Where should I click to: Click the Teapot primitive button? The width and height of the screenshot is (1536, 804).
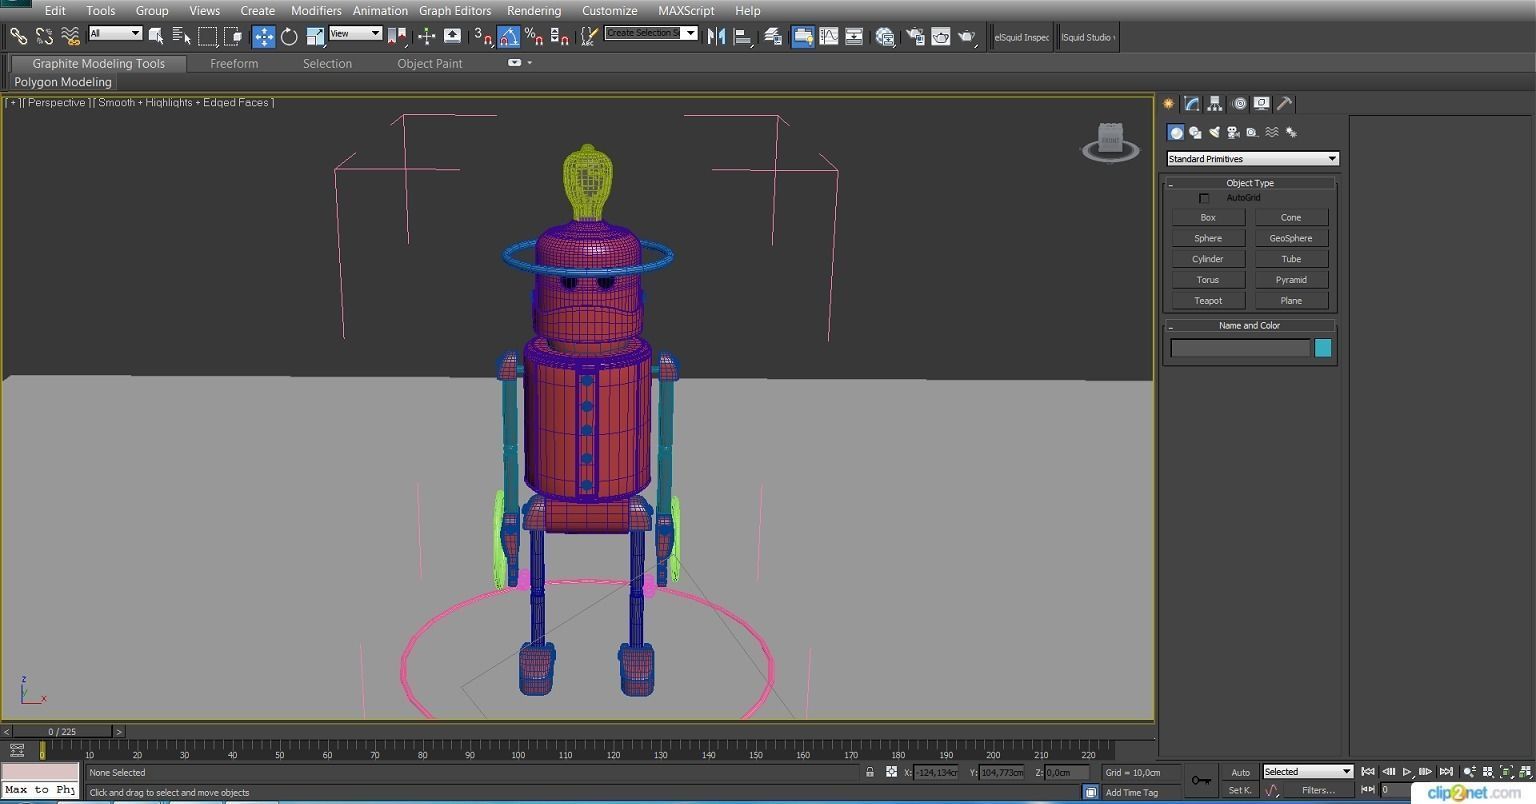point(1208,300)
